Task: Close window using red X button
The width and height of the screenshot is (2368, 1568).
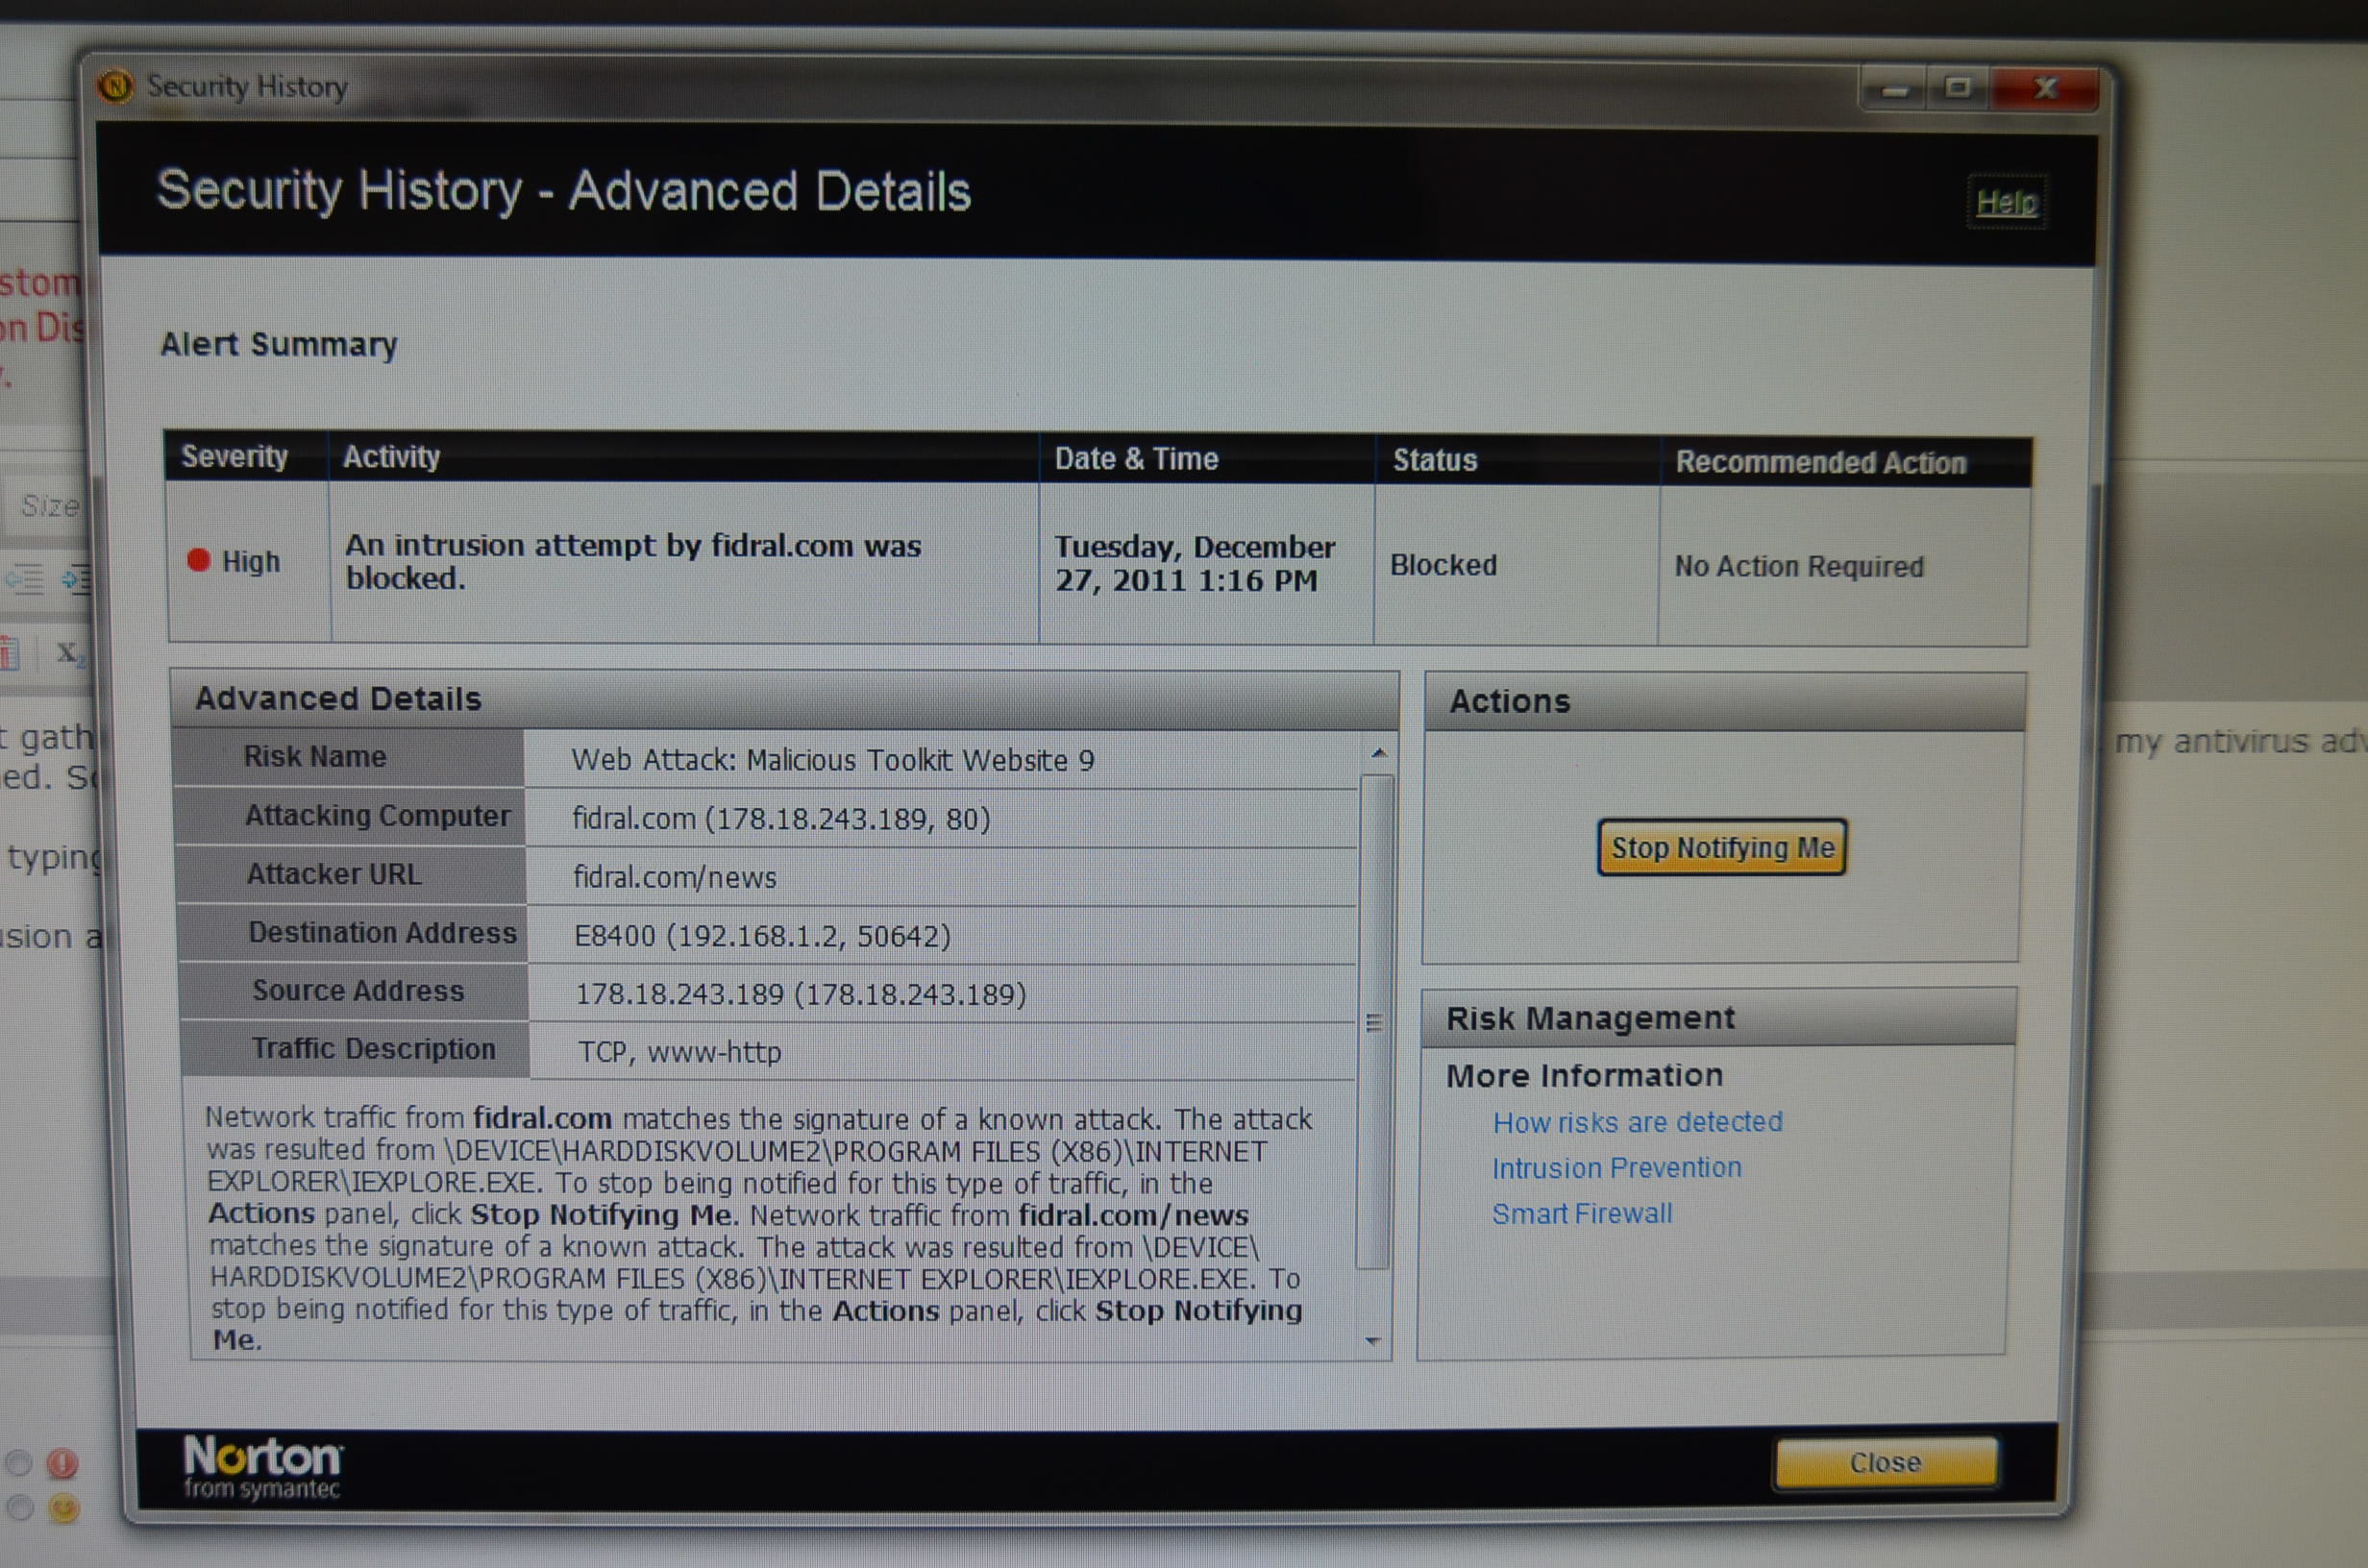Action: [x=2045, y=89]
